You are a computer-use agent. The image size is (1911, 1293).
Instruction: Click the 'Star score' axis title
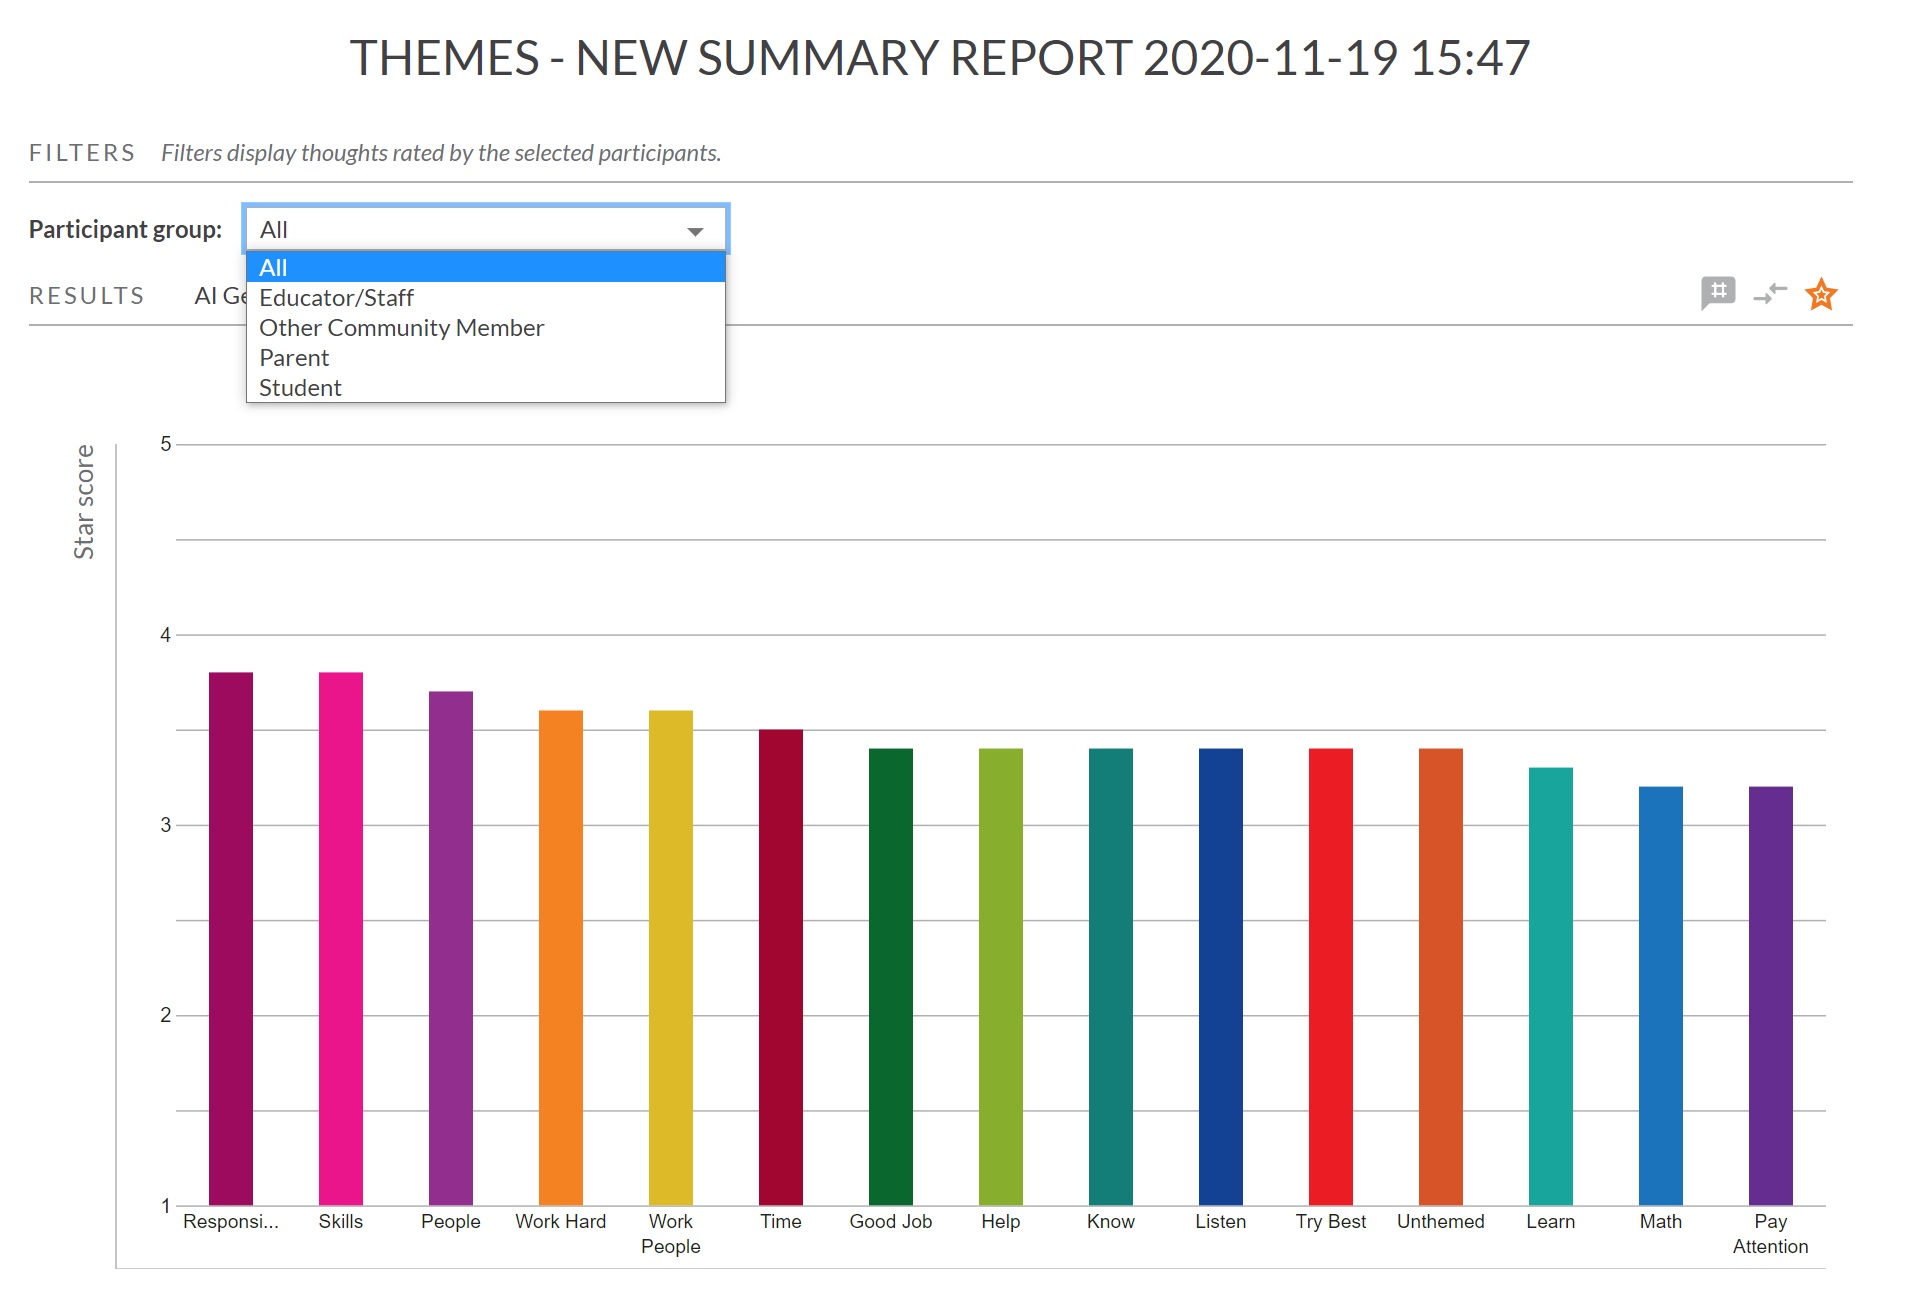tap(84, 502)
